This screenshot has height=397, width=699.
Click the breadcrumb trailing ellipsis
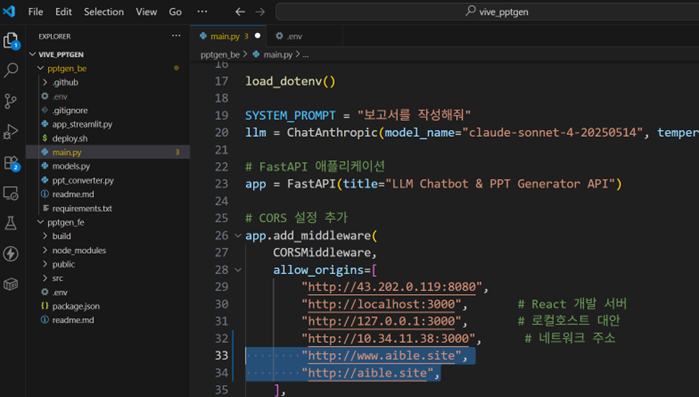(x=305, y=55)
